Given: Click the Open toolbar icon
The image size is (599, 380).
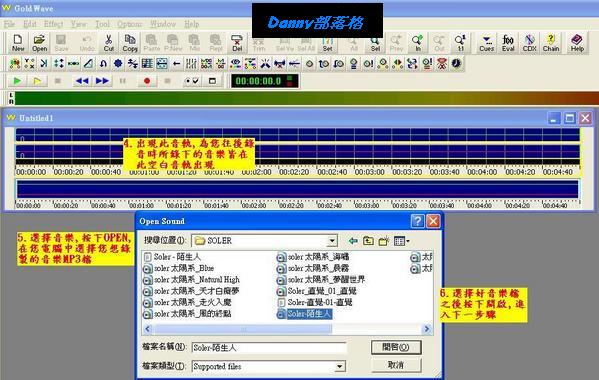Looking at the screenshot, I should [39, 43].
